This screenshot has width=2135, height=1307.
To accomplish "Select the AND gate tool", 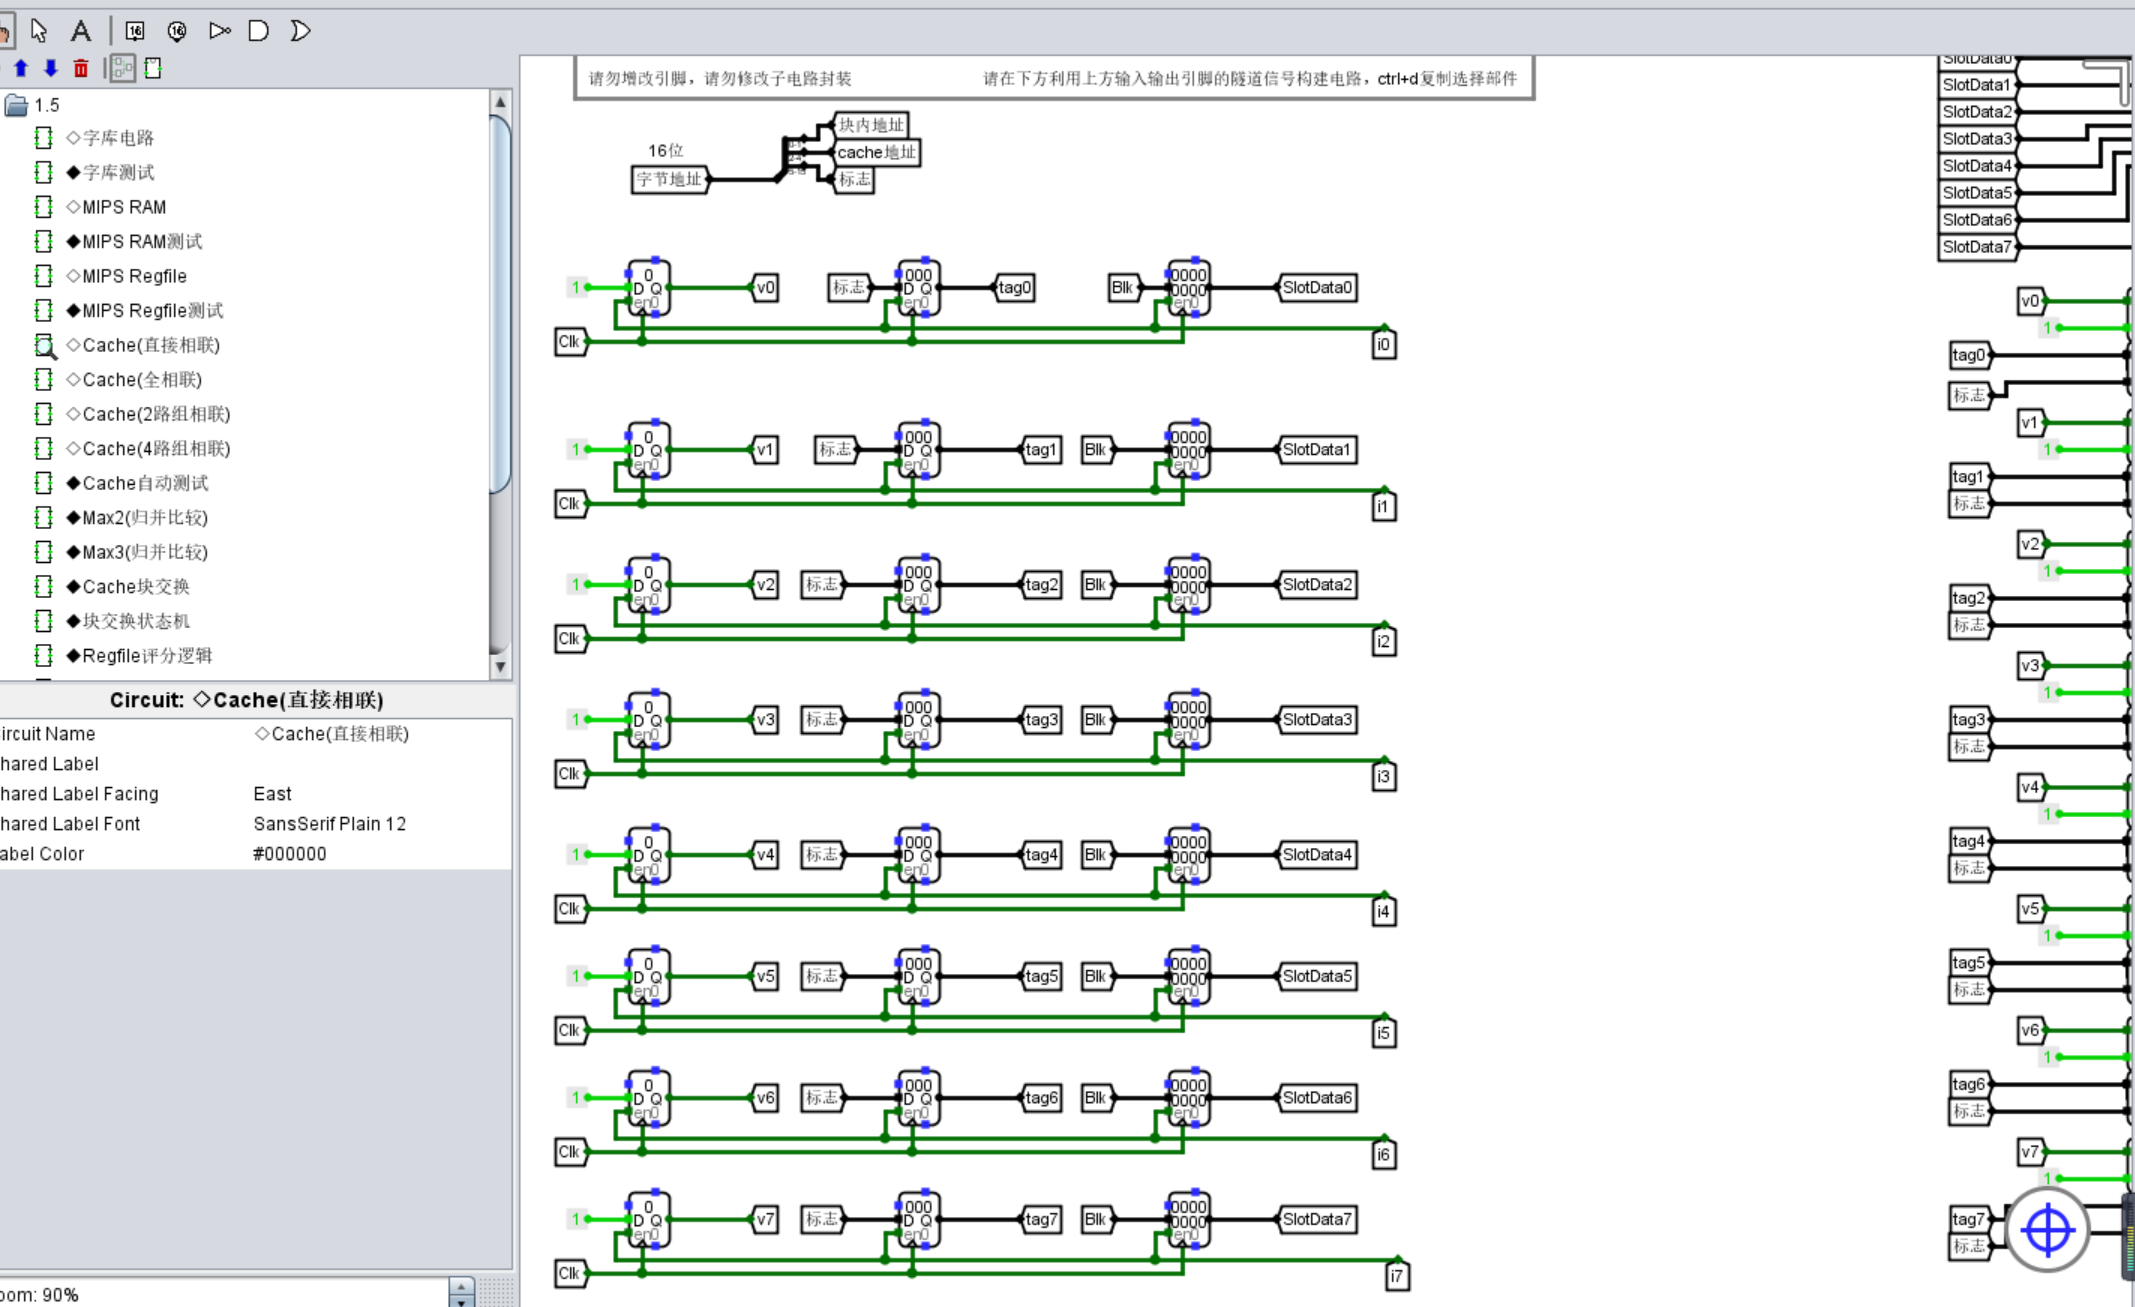I will click(259, 31).
